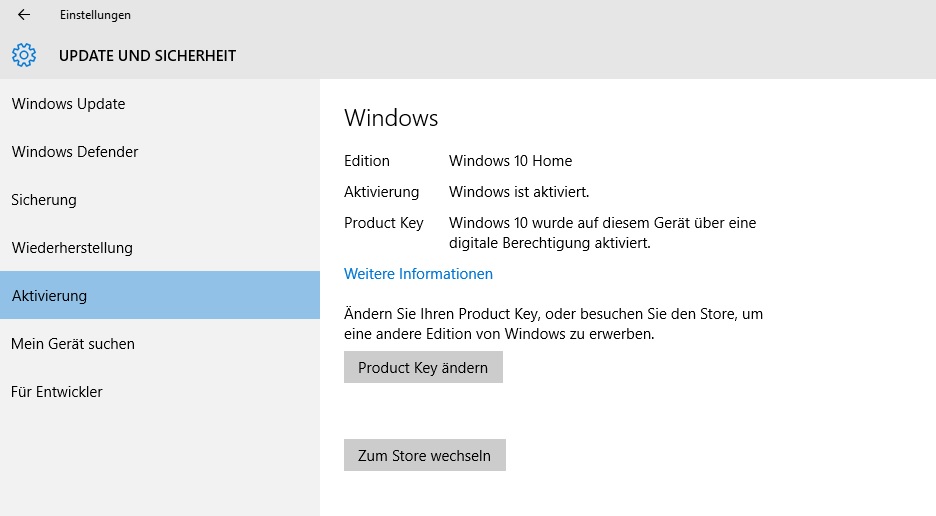Click the Windows section heading

click(391, 118)
